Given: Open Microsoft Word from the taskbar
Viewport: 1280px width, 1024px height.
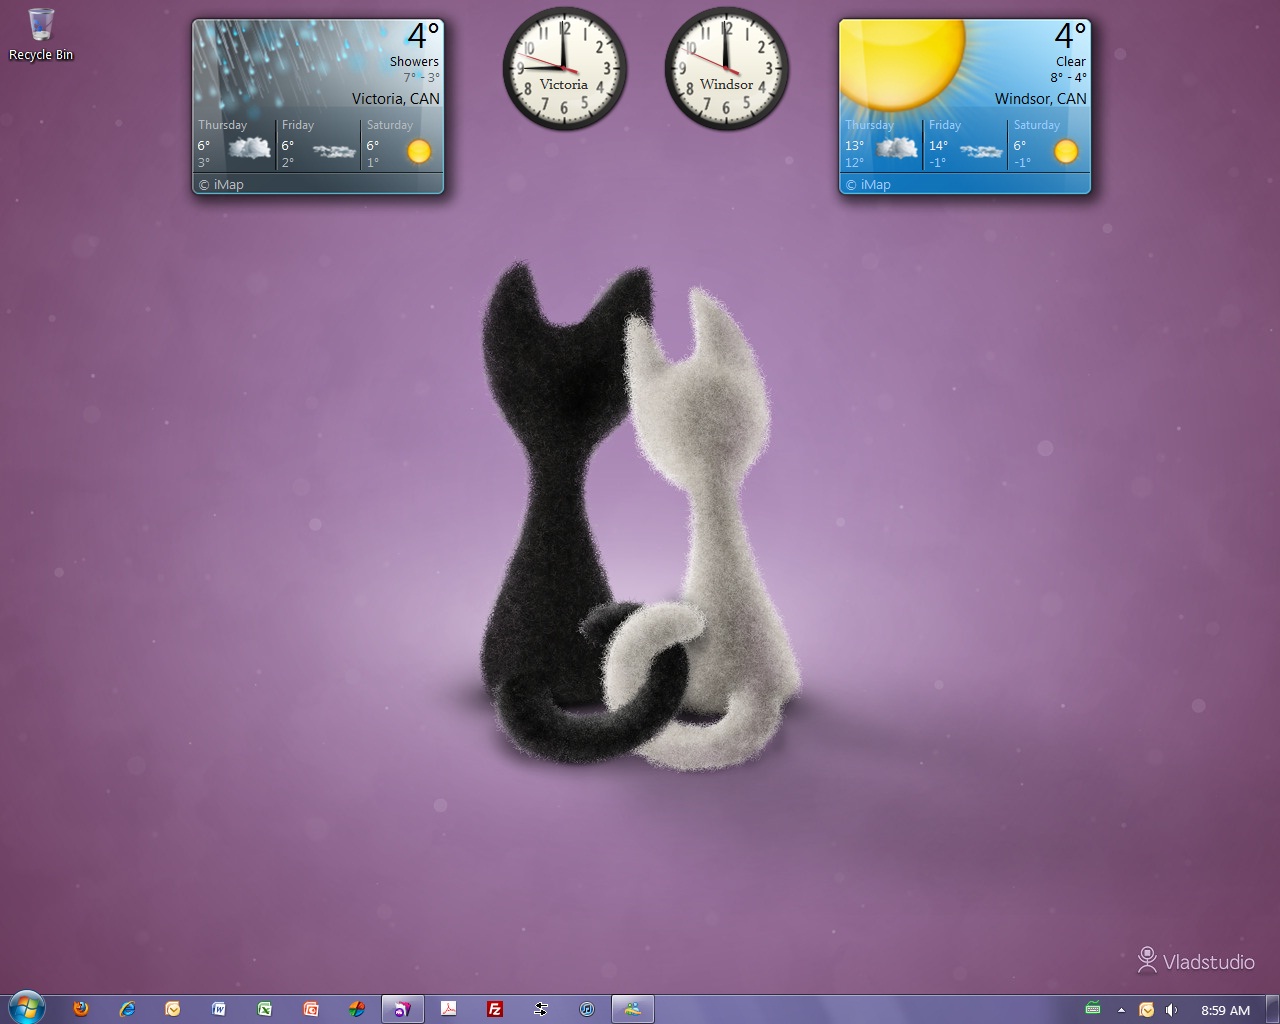Looking at the screenshot, I should point(218,1009).
